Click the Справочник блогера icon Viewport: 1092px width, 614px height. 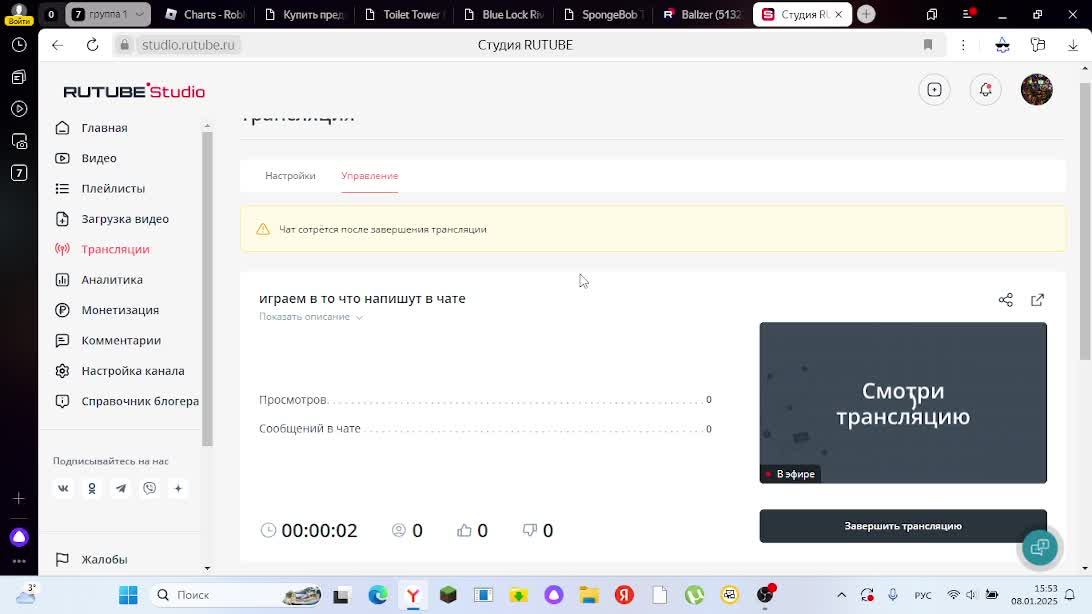pos(63,402)
